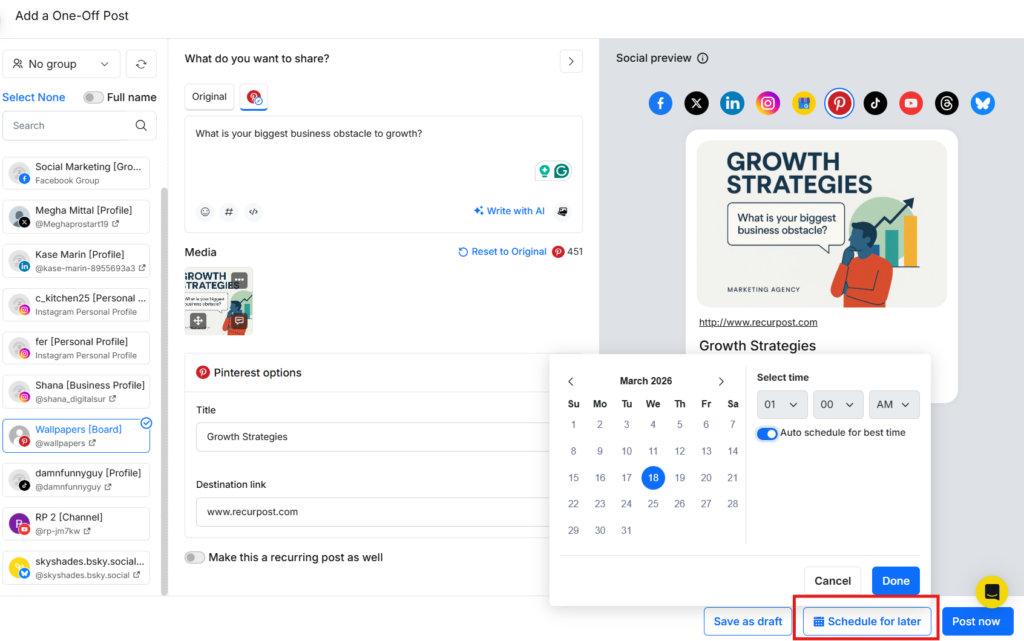Click the Bluesky preview icon
The image size is (1024, 641).
(982, 103)
